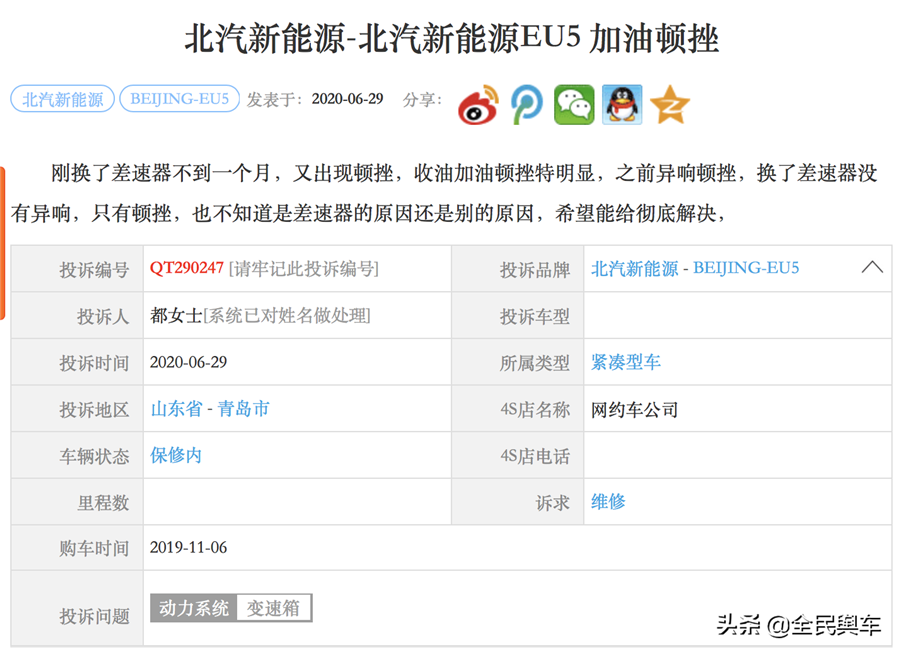Share to Qzone with the star icon
Screen dimensions: 900x655
coord(670,104)
